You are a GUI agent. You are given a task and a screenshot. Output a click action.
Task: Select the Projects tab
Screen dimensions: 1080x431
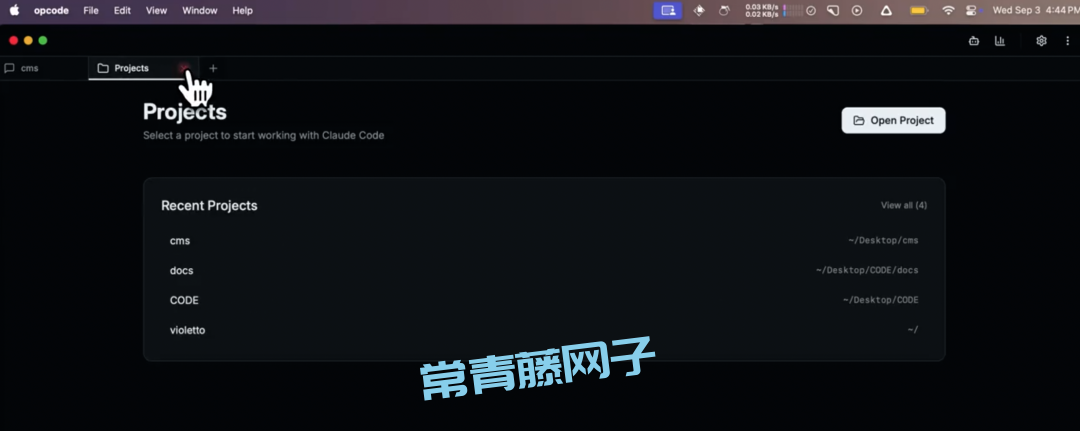[131, 68]
